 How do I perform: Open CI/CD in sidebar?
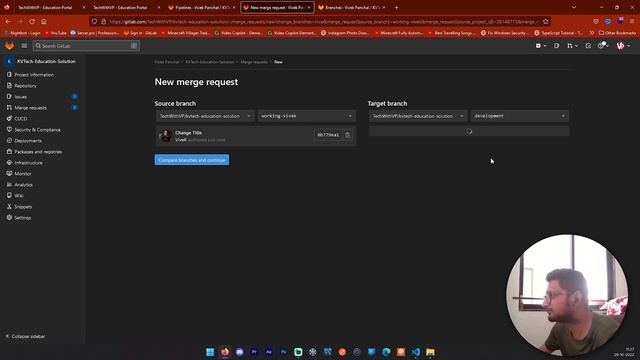(21, 119)
